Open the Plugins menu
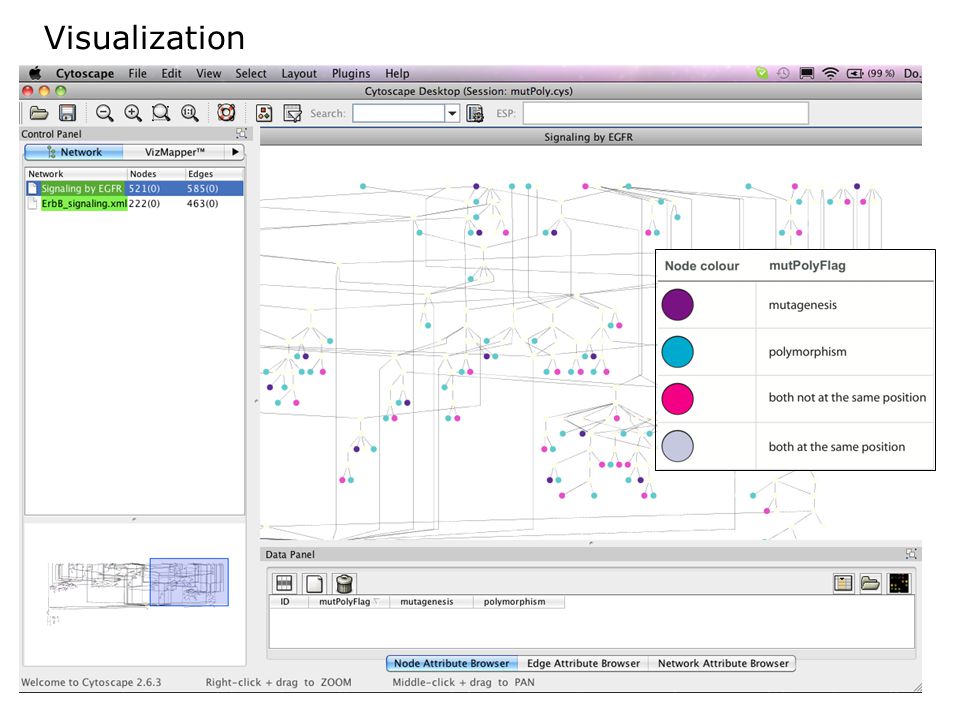The image size is (960, 720). click(x=351, y=73)
